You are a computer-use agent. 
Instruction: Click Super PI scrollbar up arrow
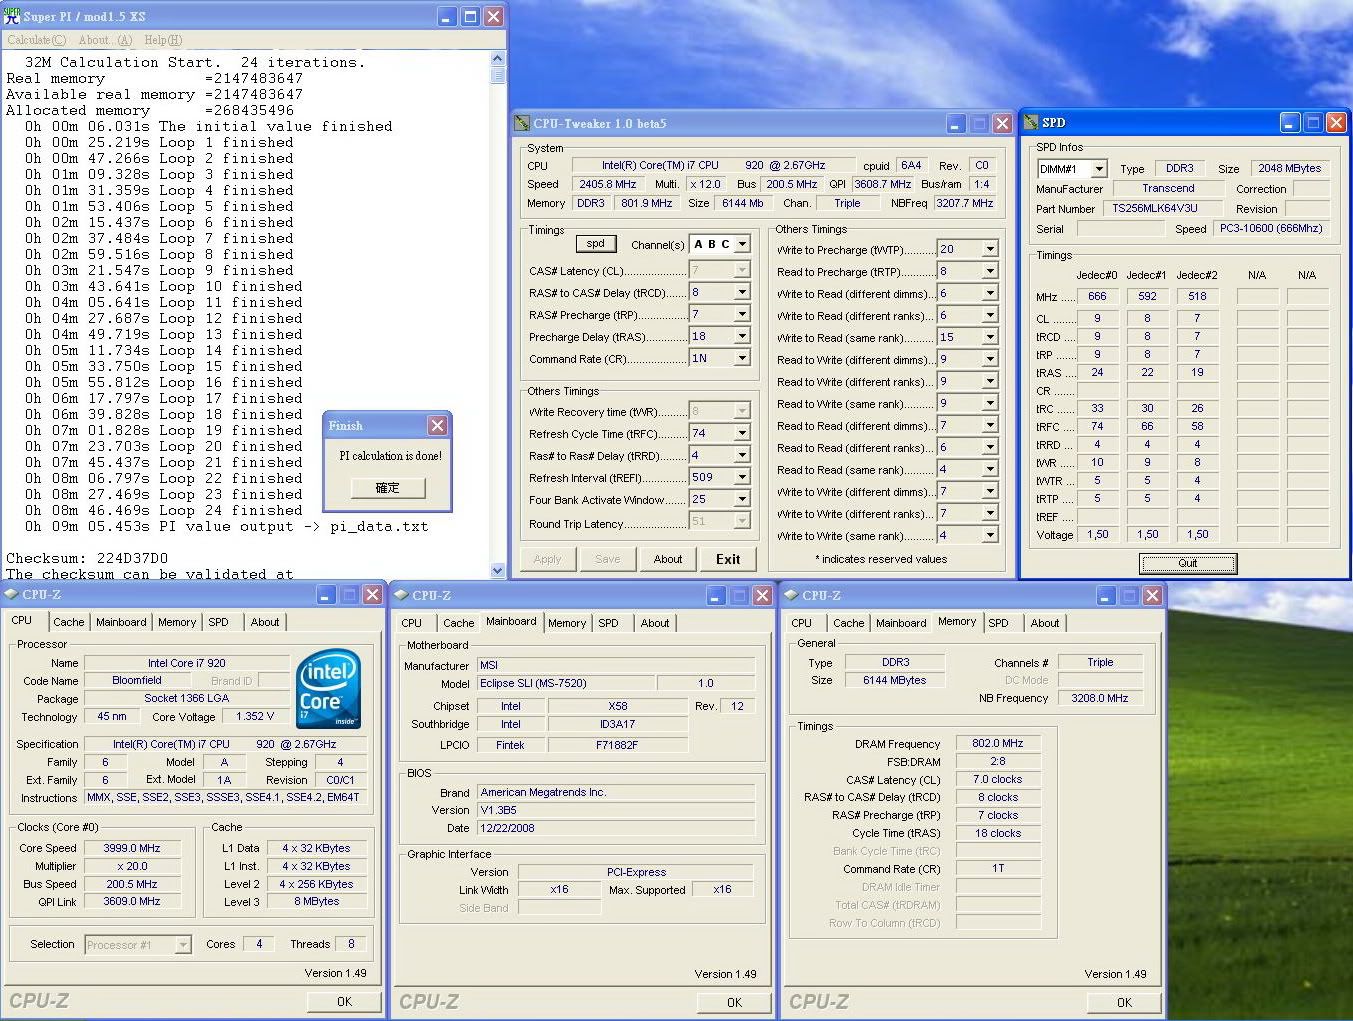(498, 60)
